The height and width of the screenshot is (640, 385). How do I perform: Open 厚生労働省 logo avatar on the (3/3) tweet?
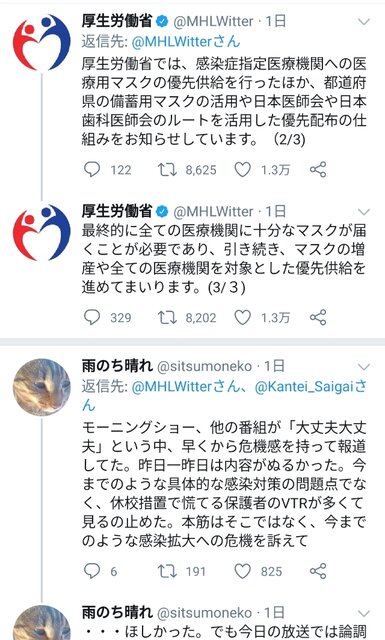point(42,232)
